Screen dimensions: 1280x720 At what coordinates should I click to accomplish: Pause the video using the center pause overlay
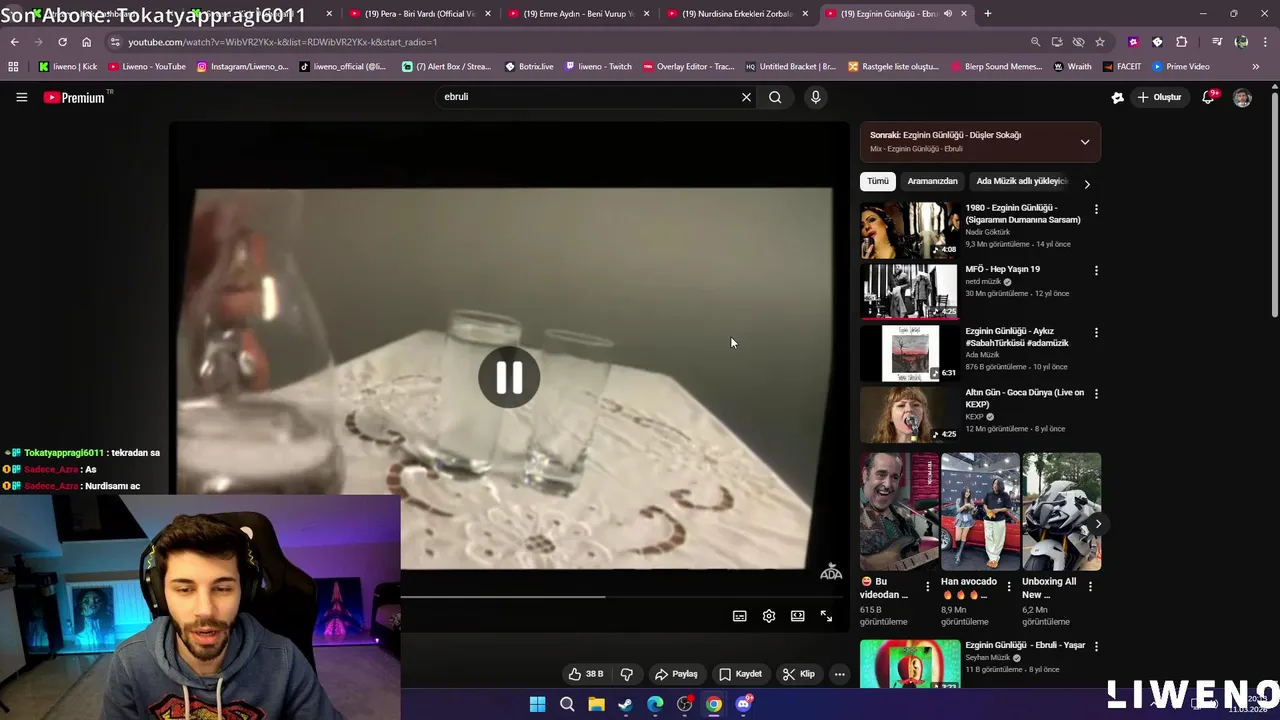[509, 377]
